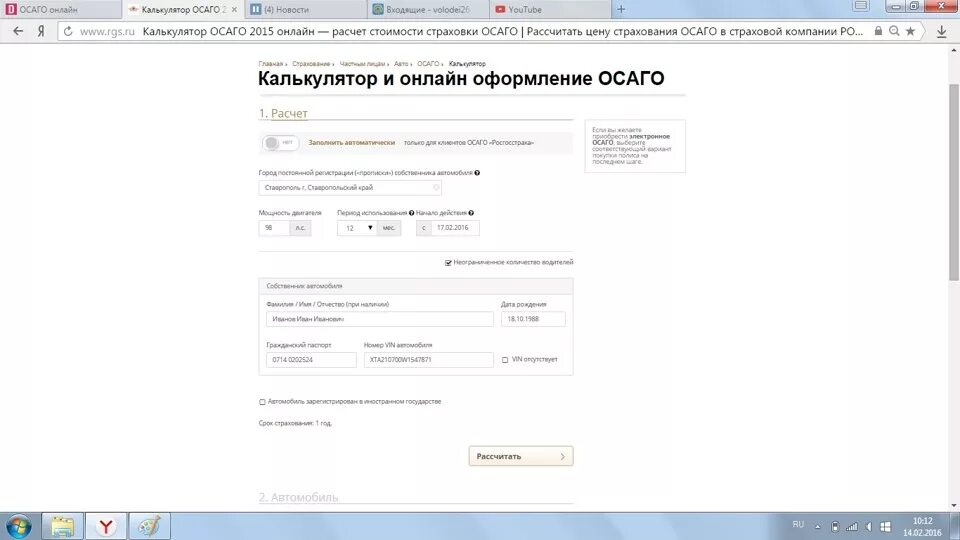
Task: Click the 'мес.' unit label
Action: point(389,228)
